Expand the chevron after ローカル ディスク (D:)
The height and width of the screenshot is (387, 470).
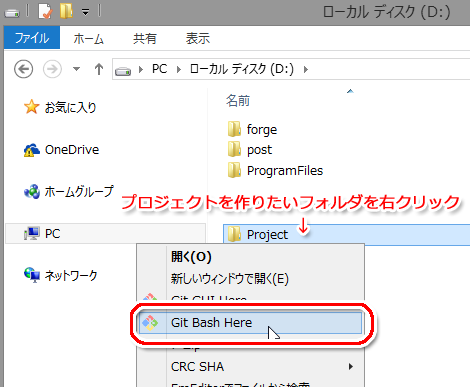[x=306, y=70]
